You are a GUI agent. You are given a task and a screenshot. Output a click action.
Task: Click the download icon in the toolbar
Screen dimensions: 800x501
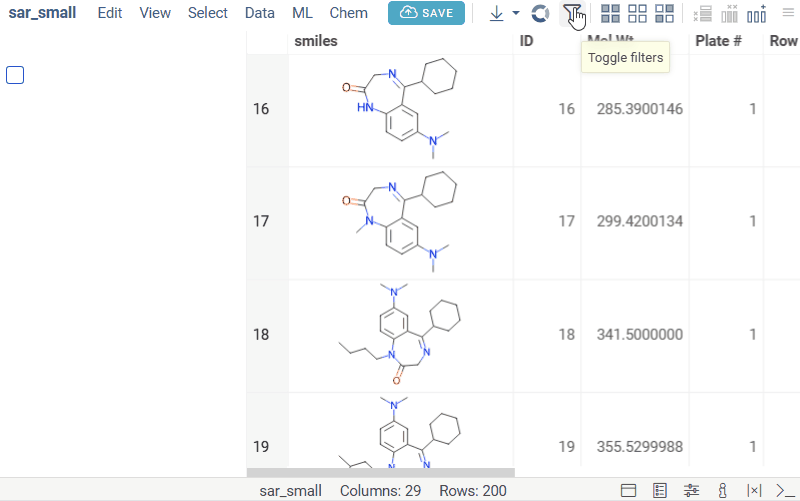point(497,13)
